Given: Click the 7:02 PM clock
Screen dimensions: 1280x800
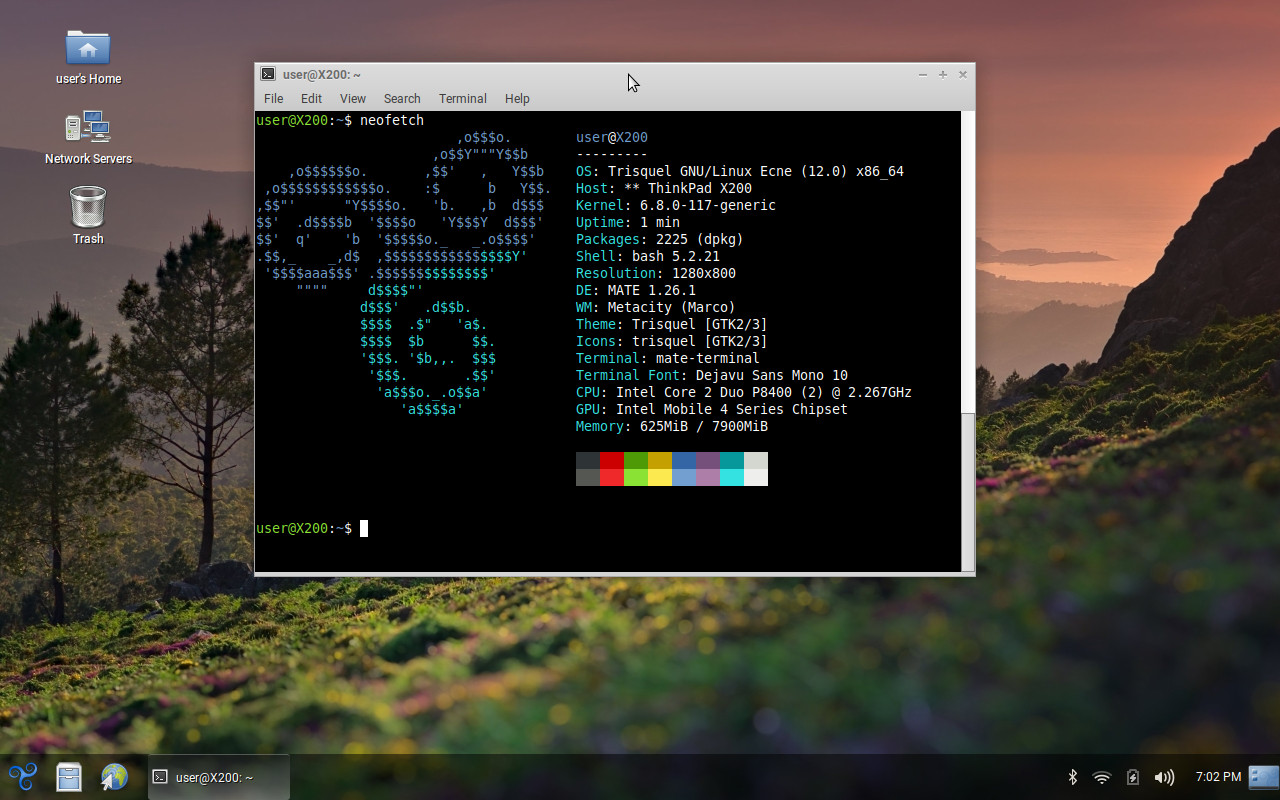Looking at the screenshot, I should coord(1218,777).
